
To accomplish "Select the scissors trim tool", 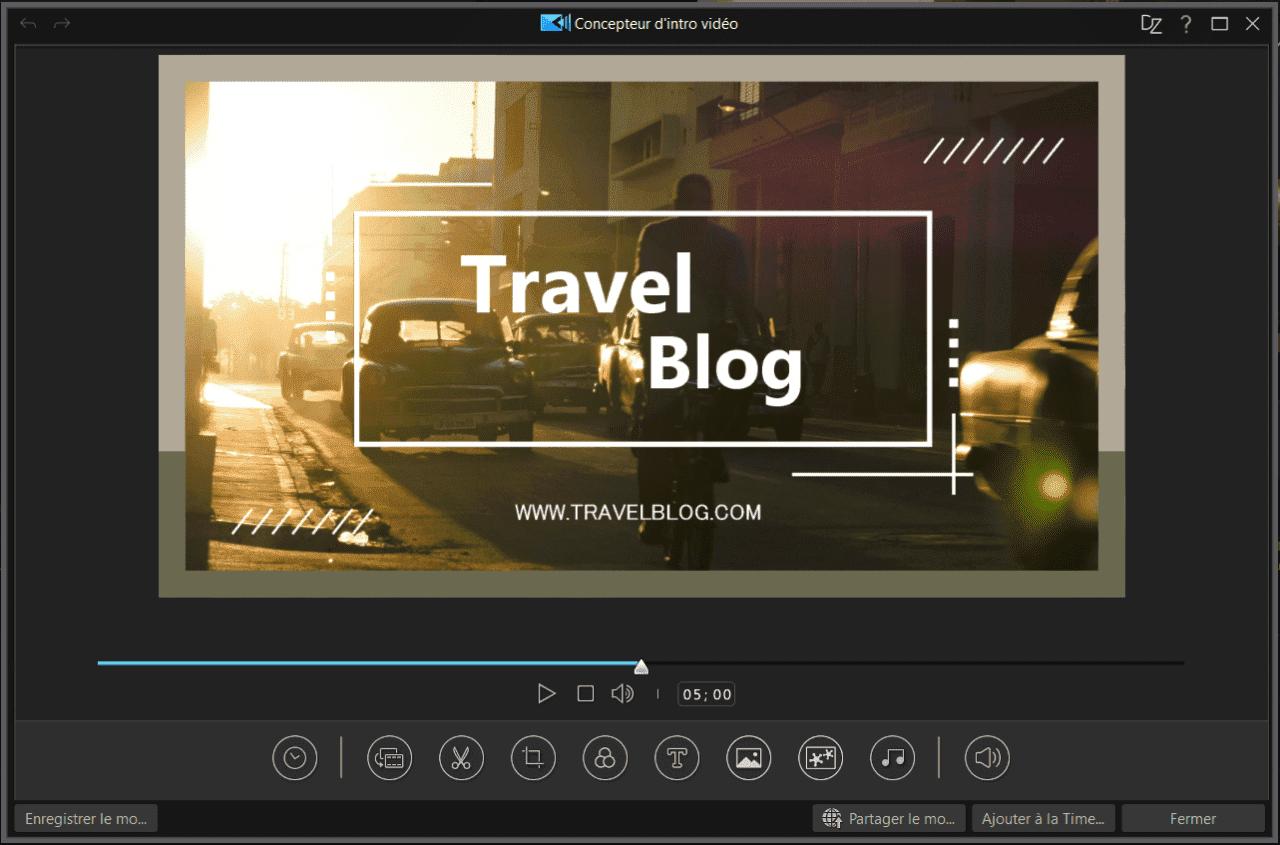I will [x=461, y=758].
